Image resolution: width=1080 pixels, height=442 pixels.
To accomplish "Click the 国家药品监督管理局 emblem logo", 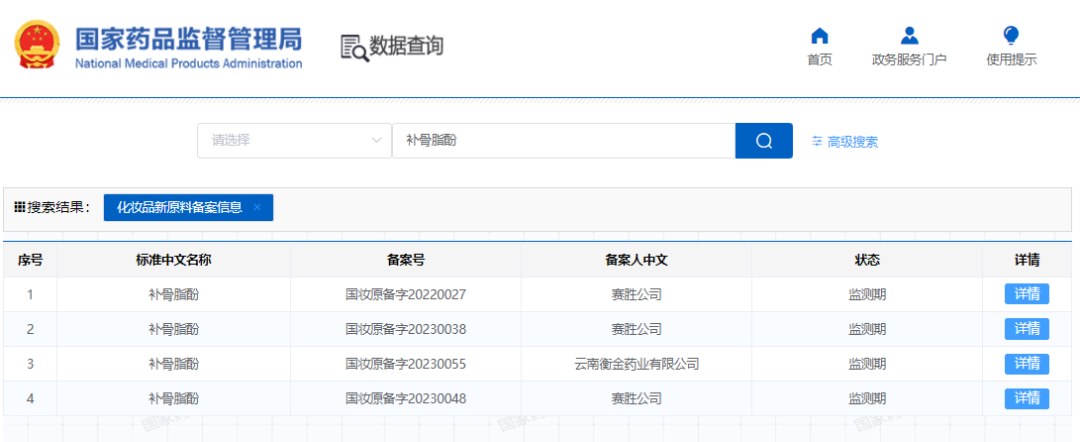I will pos(38,47).
